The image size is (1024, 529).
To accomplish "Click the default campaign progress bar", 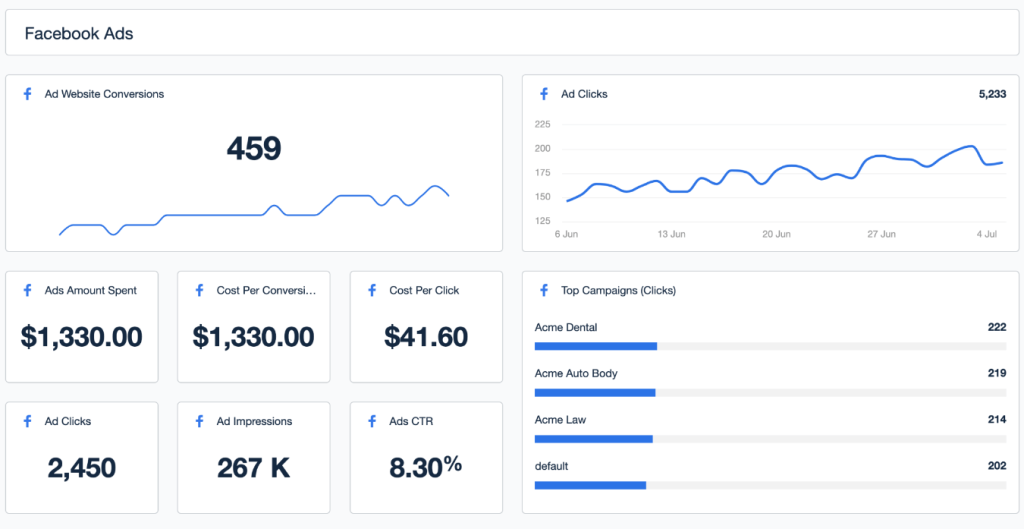I will (771, 485).
